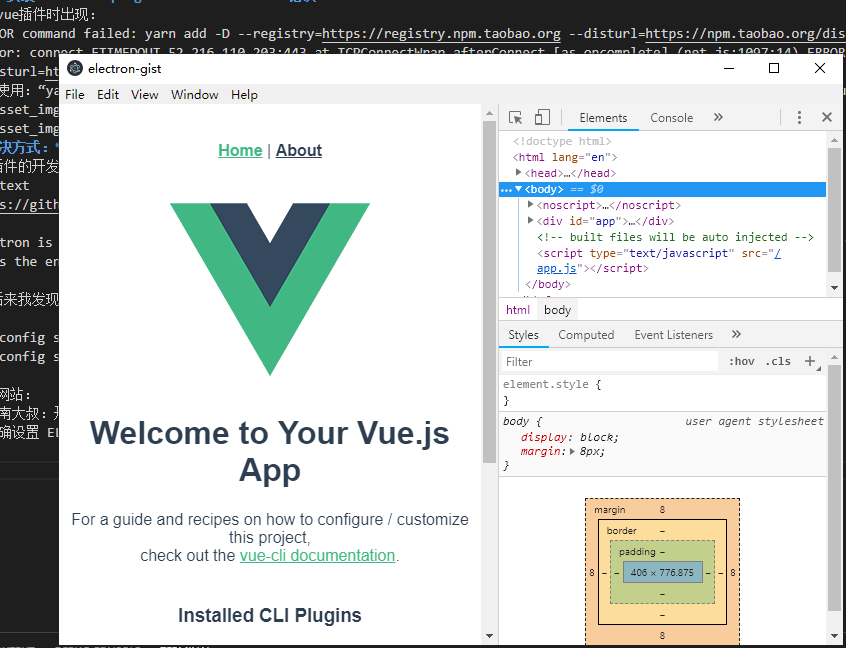846x648 pixels.
Task: Follow the vue-cli documentation link
Action: [317, 555]
